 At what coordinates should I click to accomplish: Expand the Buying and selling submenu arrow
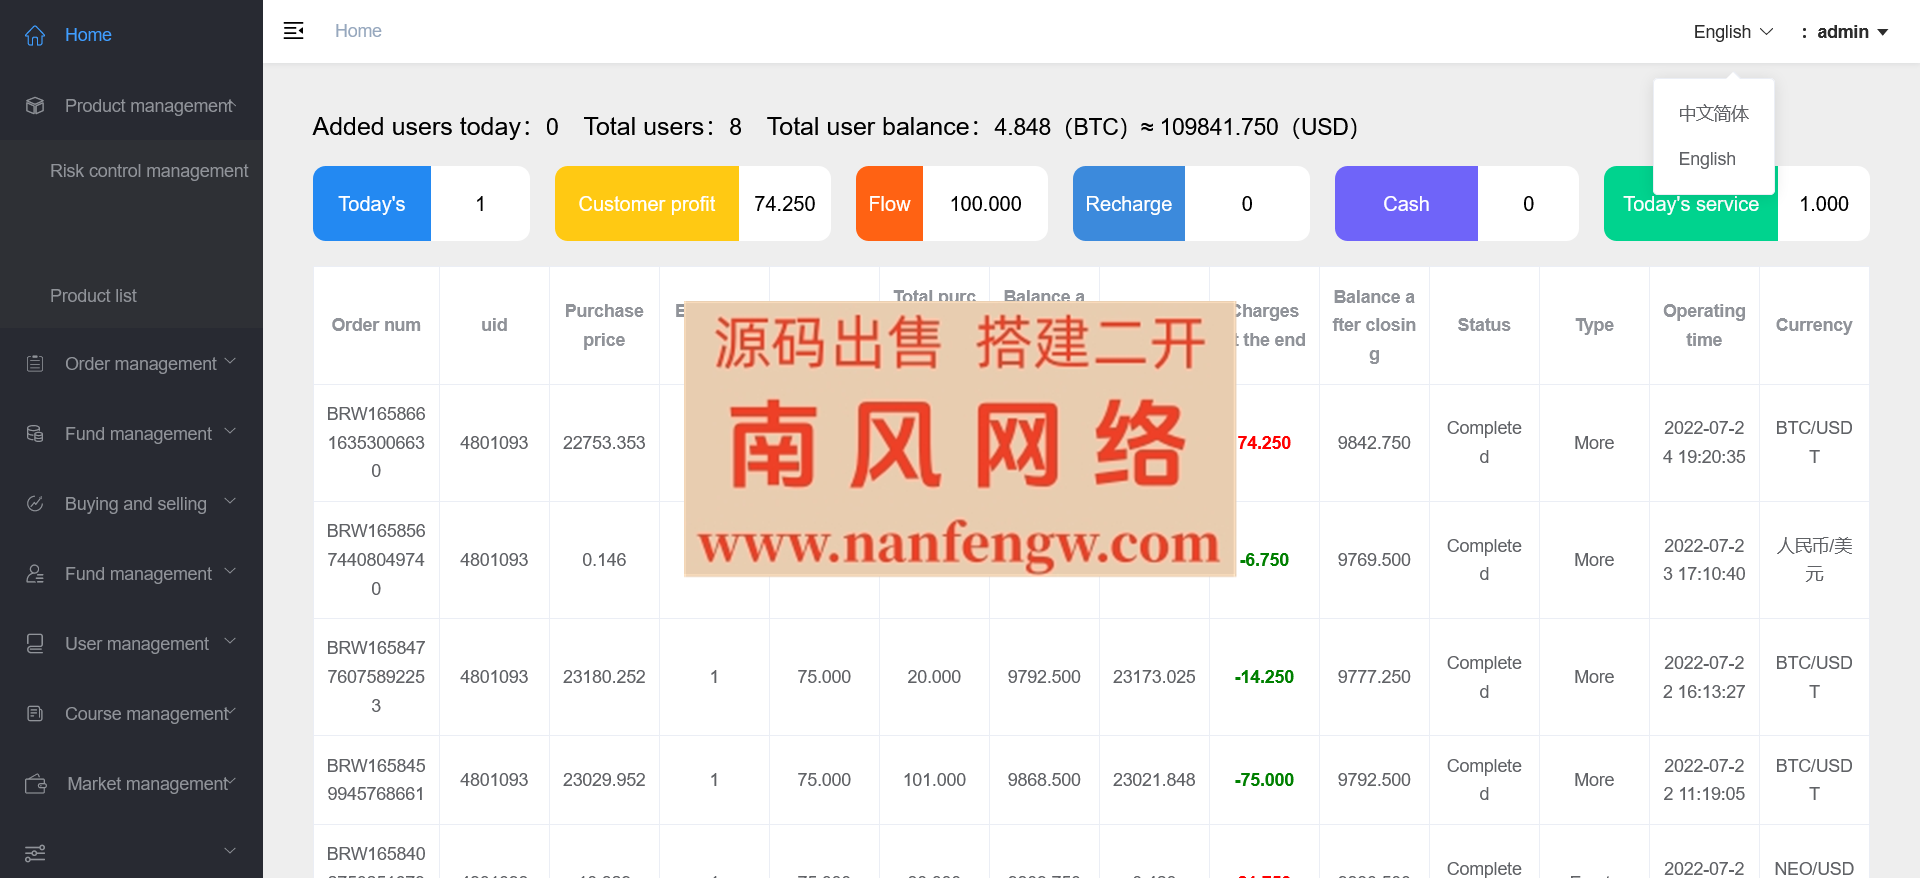(x=230, y=502)
